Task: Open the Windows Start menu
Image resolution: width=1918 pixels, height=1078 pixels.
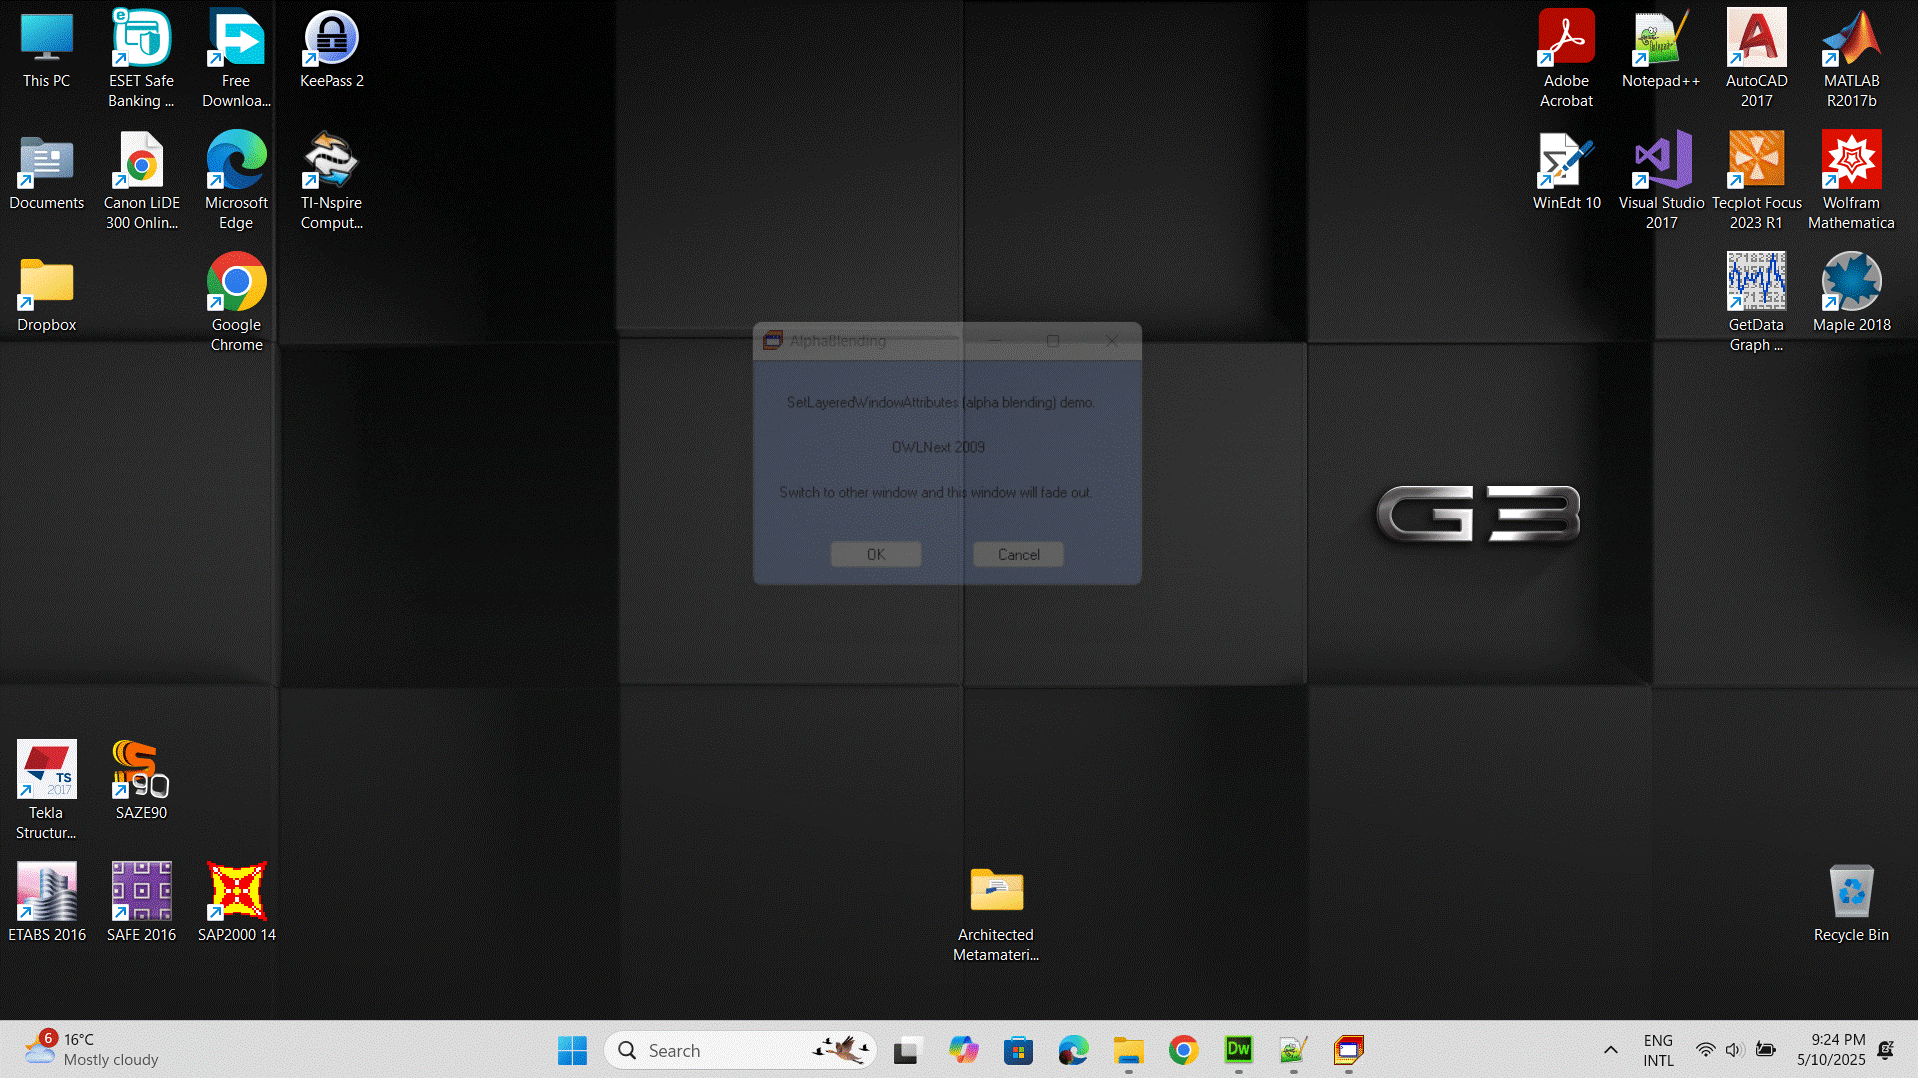Action: coord(572,1050)
